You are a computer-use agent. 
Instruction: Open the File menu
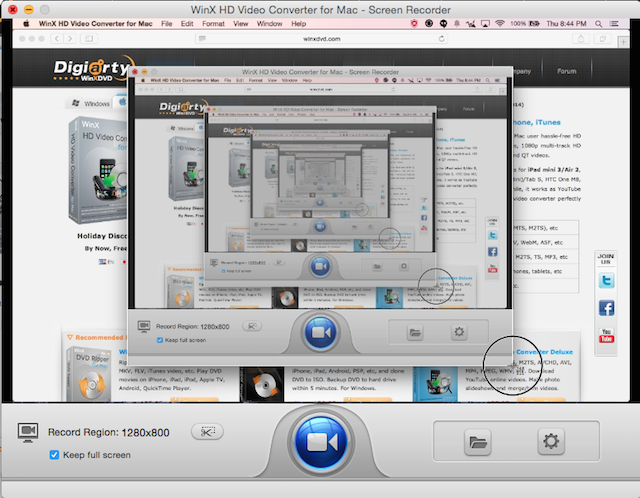167,24
